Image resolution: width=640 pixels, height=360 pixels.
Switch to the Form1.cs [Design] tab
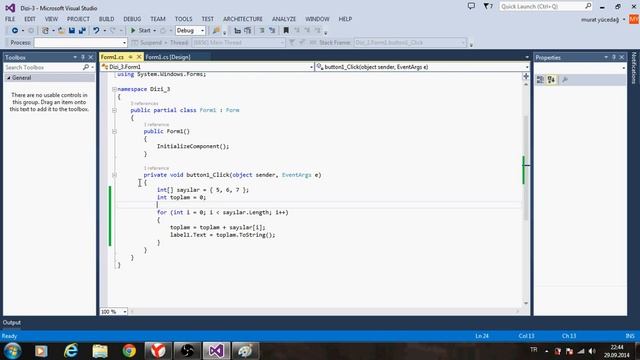(168, 57)
